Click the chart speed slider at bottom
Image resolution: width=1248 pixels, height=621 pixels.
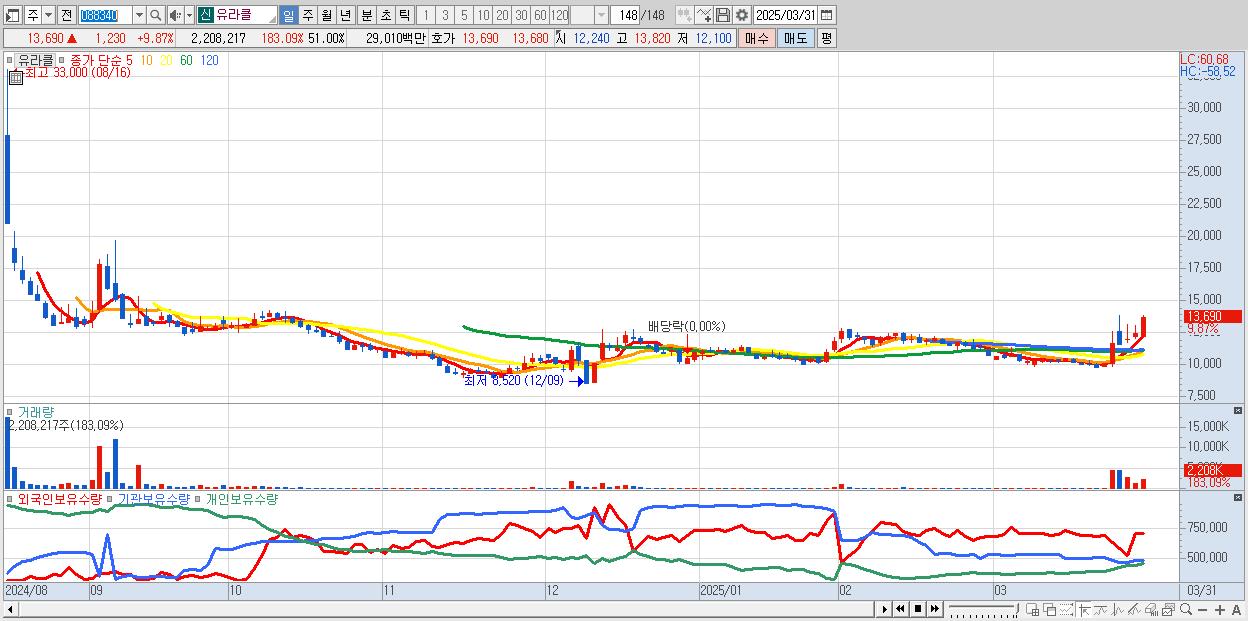click(x=983, y=609)
